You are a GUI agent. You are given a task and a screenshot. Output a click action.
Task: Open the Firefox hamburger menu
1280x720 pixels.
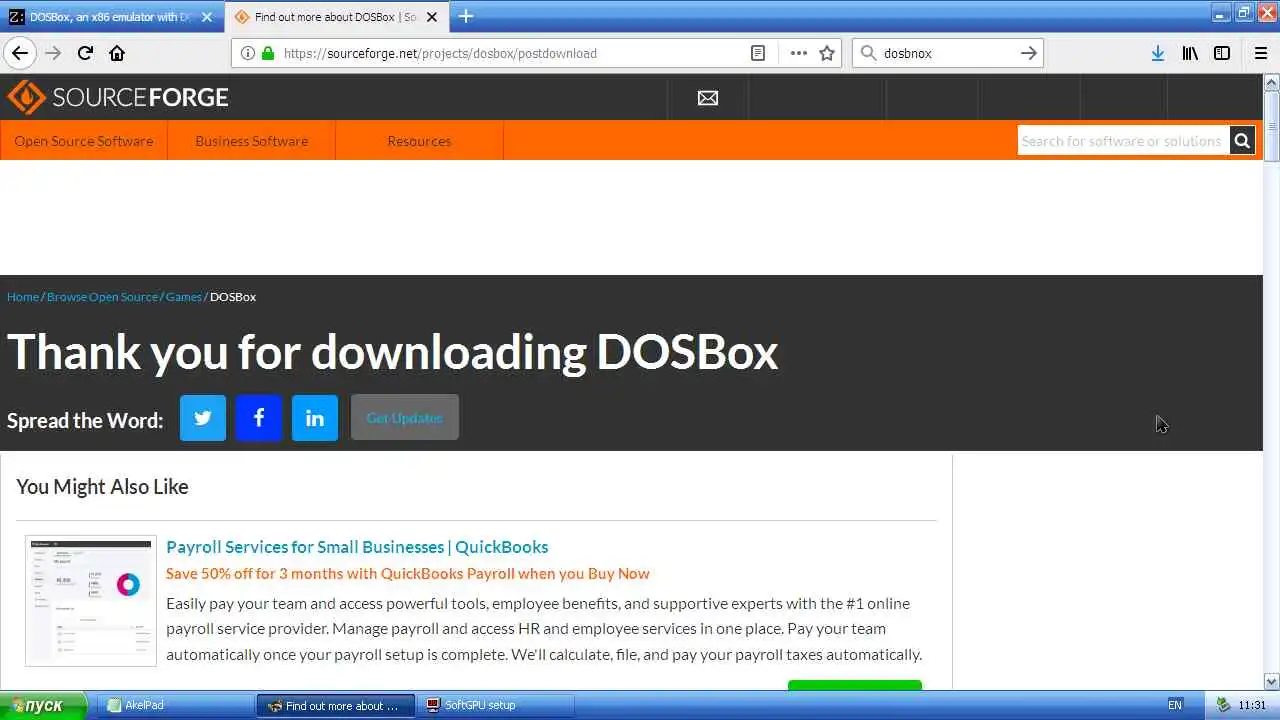[x=1261, y=53]
